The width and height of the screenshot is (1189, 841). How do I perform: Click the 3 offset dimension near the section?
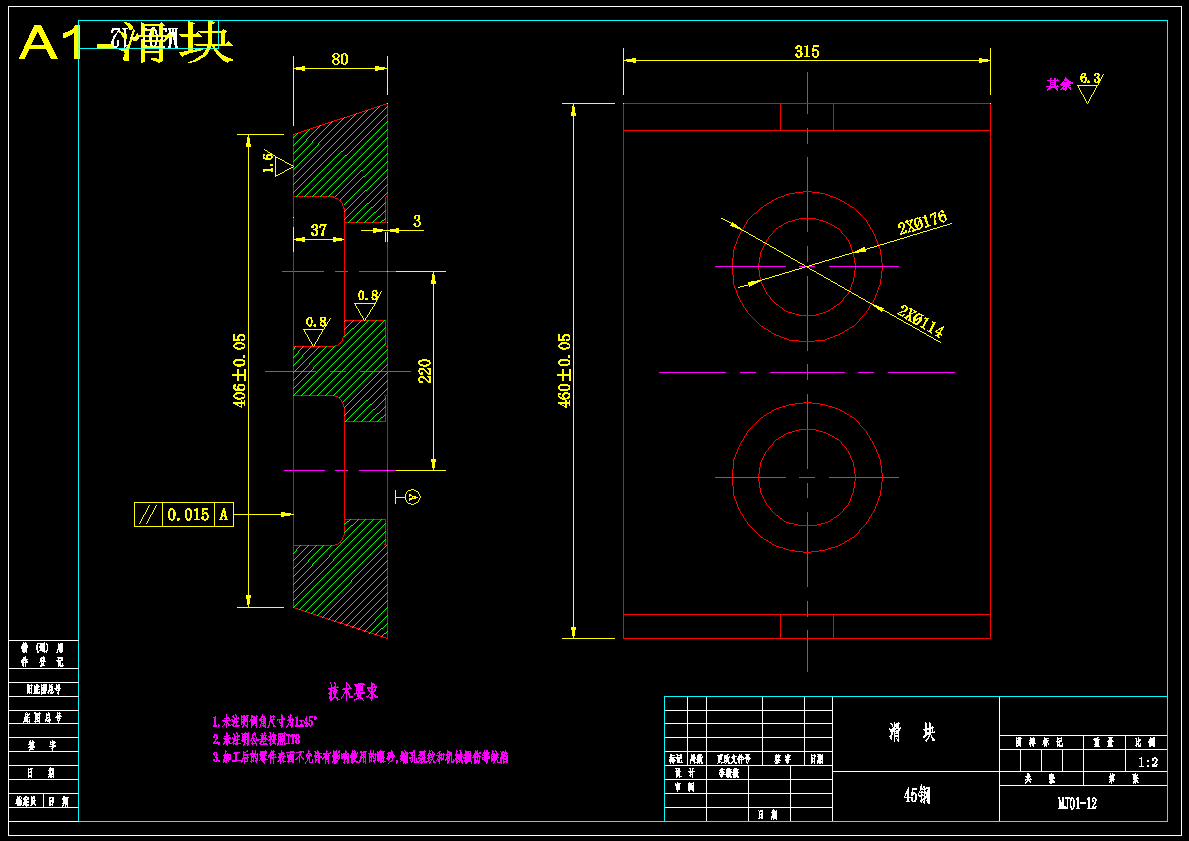click(x=416, y=221)
